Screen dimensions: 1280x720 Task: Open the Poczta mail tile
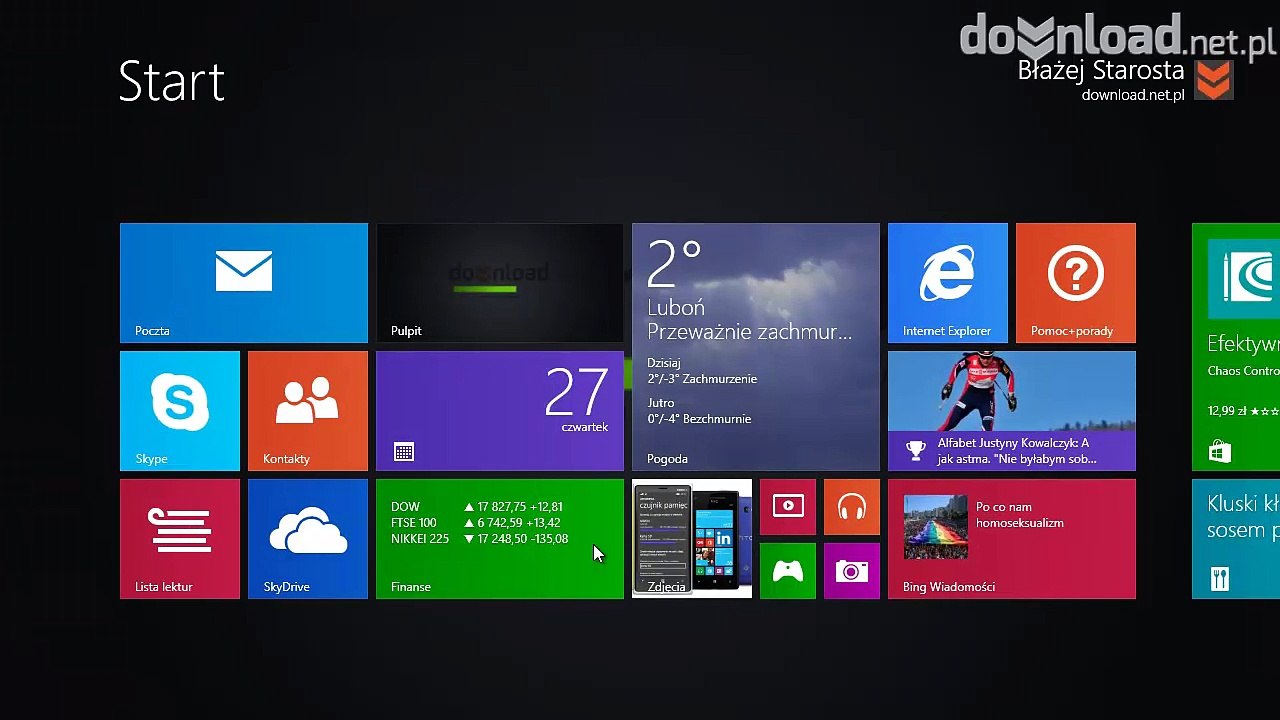[x=244, y=283]
